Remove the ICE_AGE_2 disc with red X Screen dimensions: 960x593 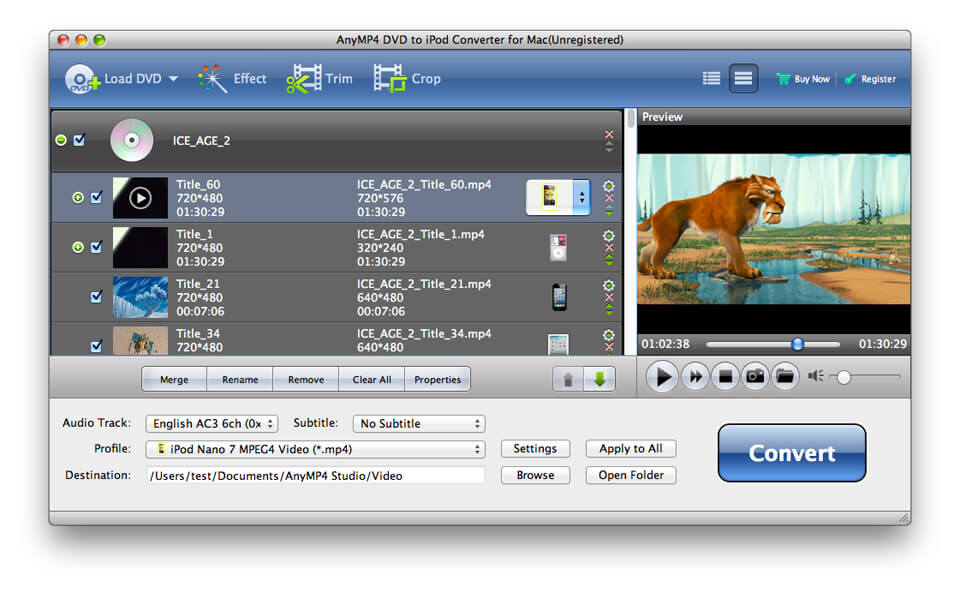tap(609, 134)
